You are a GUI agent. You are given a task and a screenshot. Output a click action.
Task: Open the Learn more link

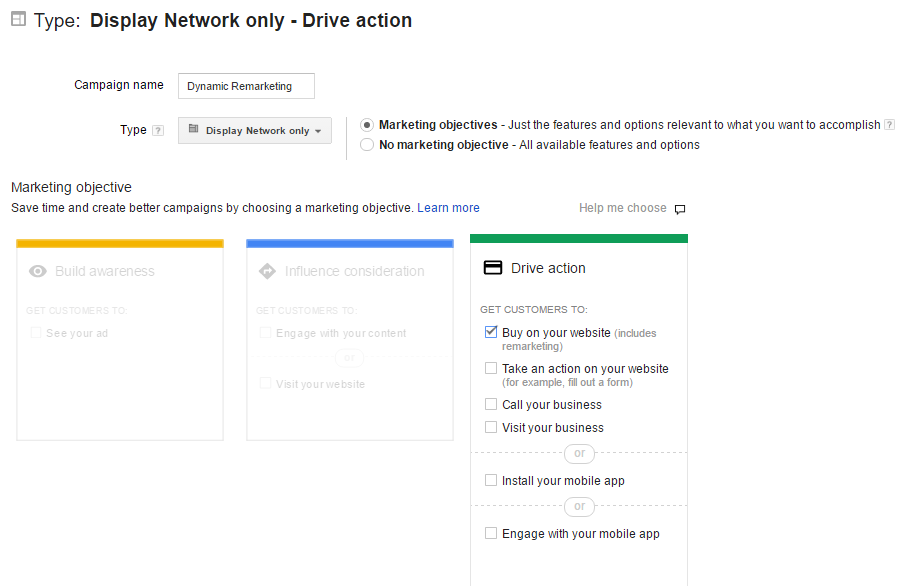click(448, 207)
